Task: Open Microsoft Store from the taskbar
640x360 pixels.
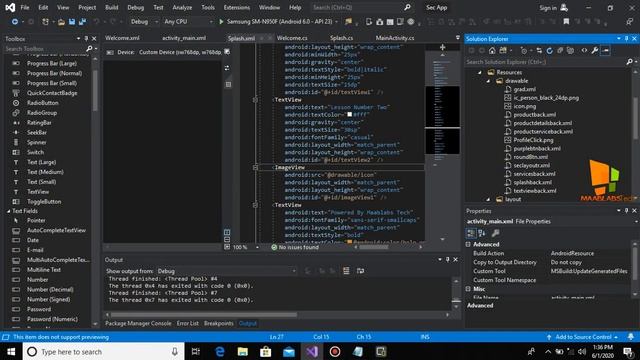Action: [266, 351]
